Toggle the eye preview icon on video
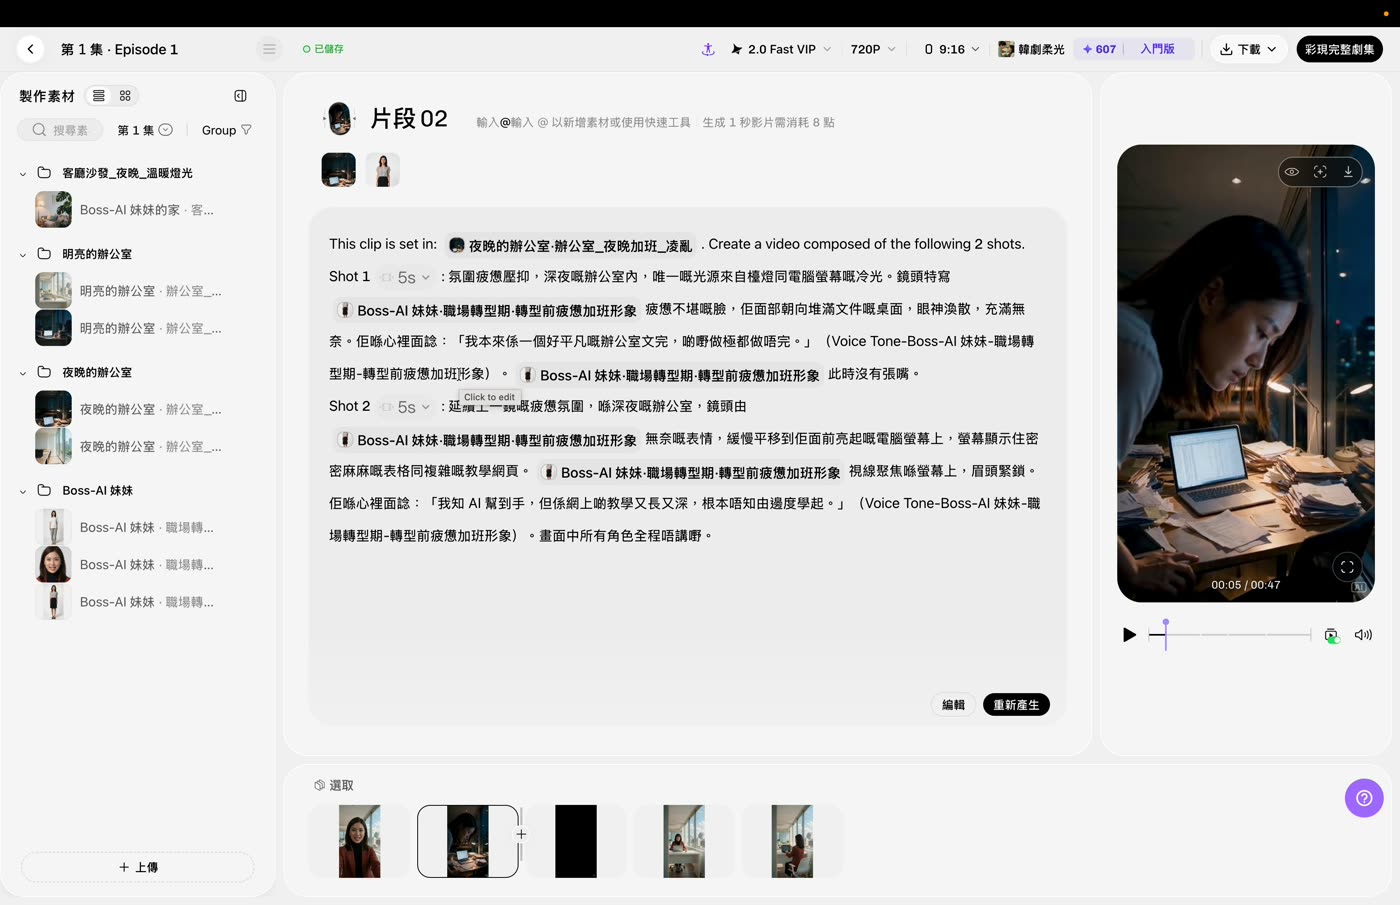 point(1292,172)
